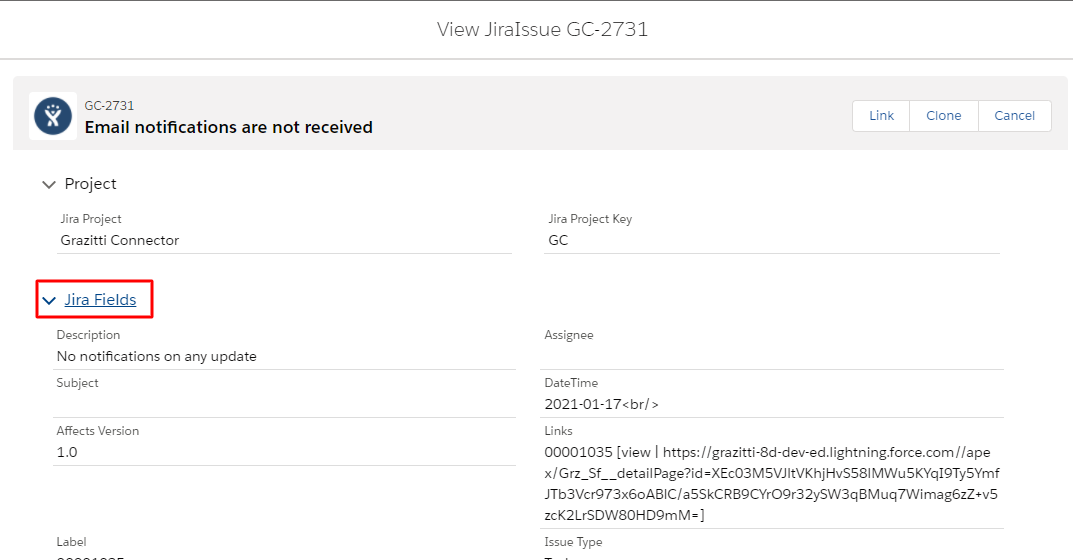1073x560 pixels.
Task: Click the empty Assignee field
Action: click(x=772, y=357)
